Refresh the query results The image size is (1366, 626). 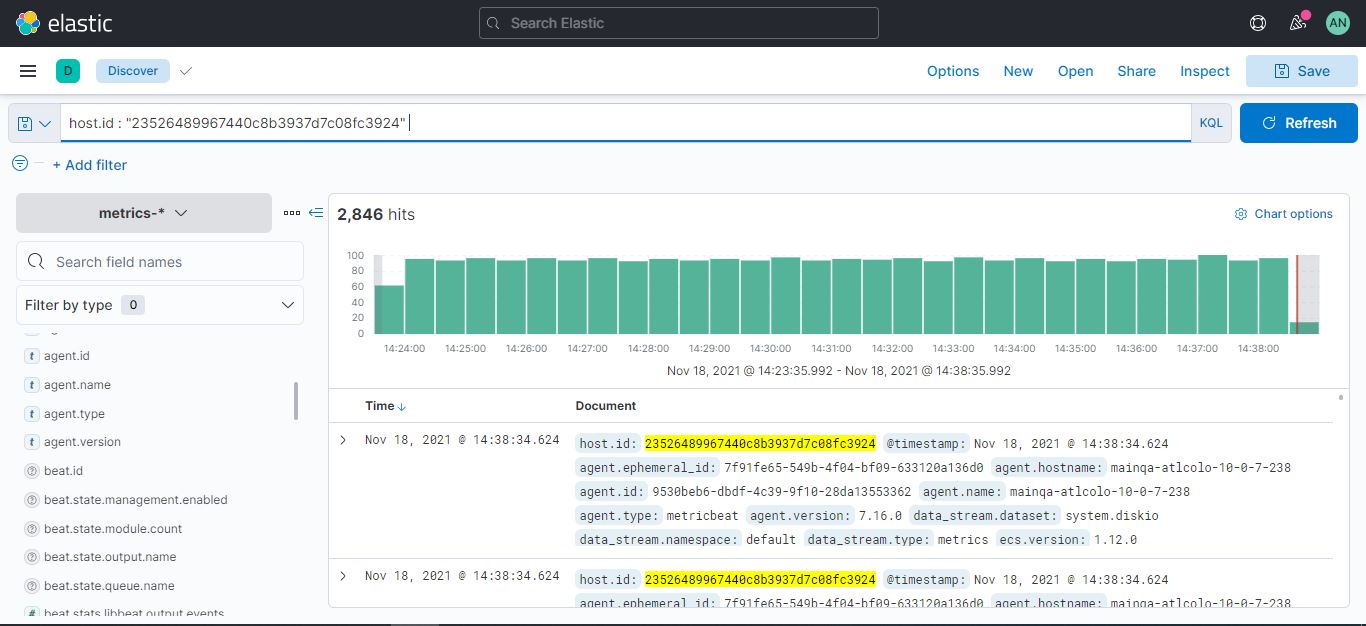[x=1299, y=123]
